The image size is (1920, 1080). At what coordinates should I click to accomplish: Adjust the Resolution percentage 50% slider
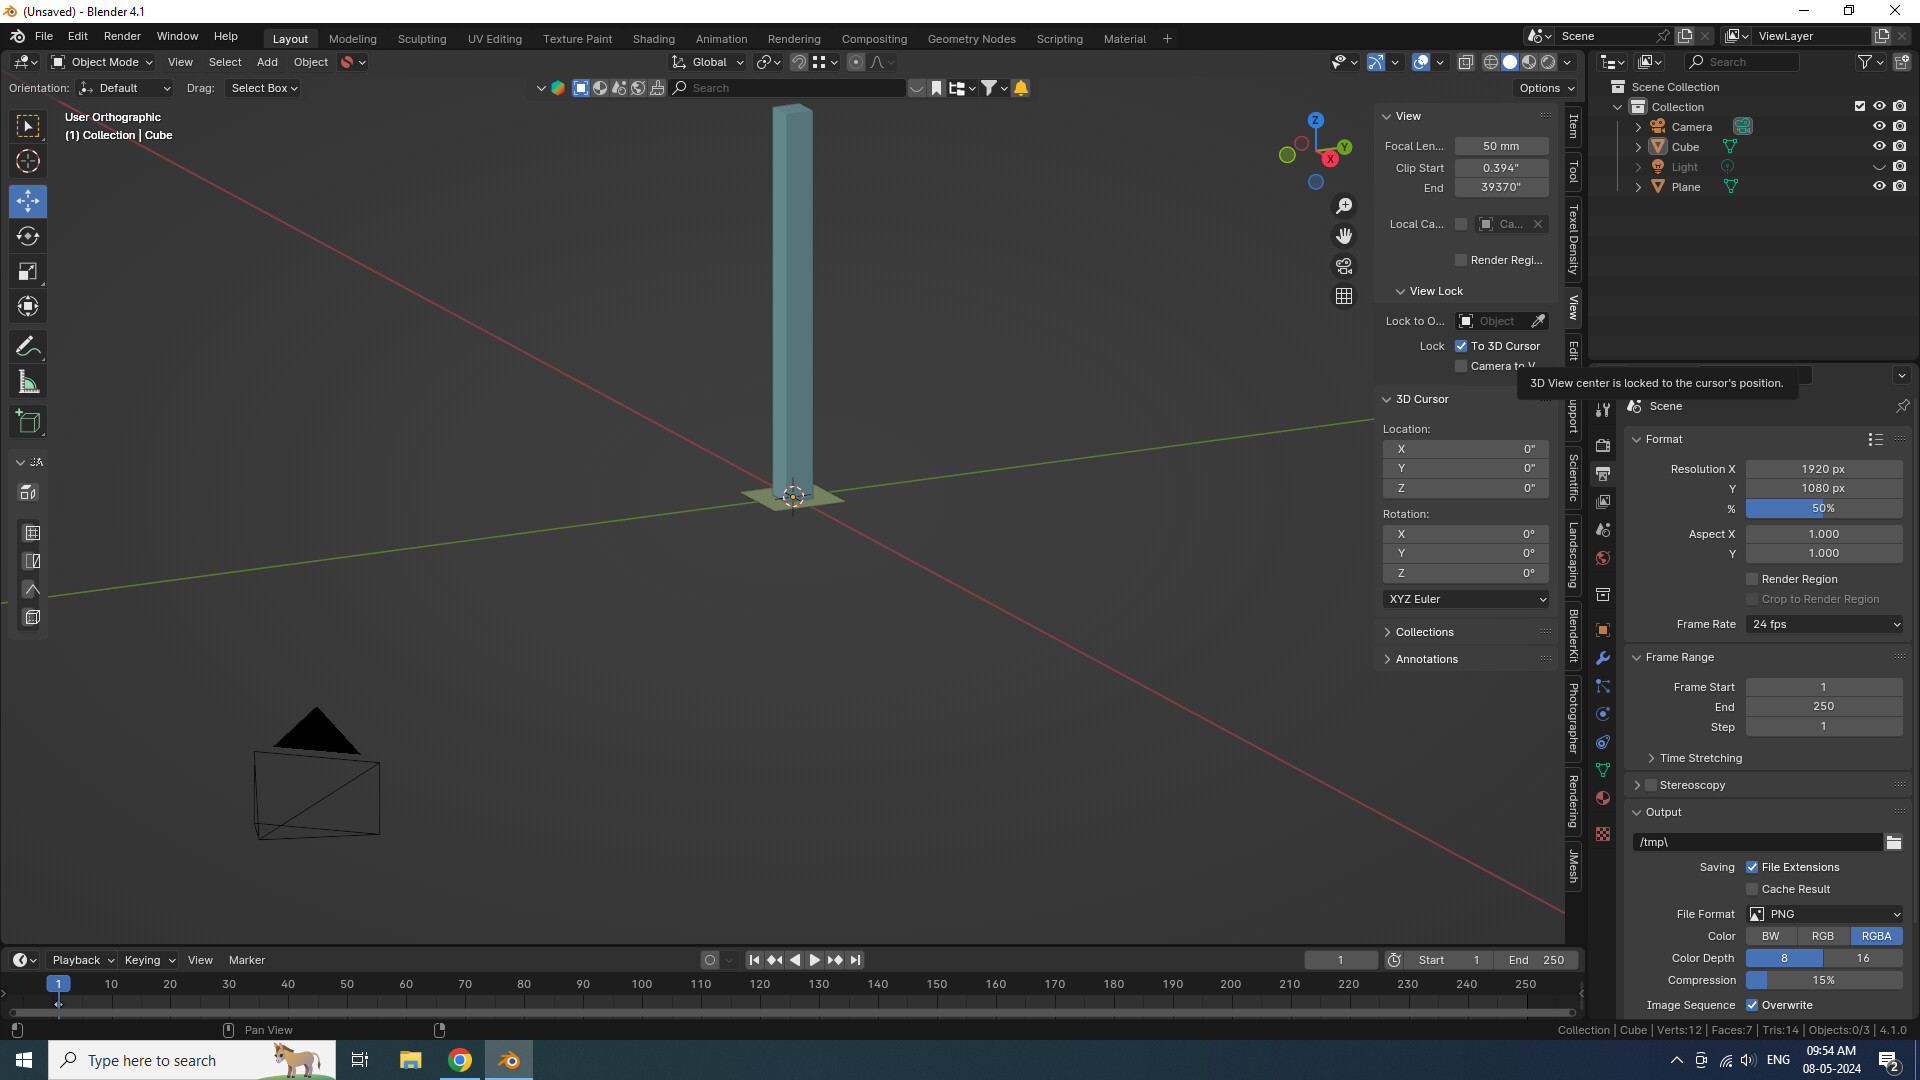pos(1824,508)
